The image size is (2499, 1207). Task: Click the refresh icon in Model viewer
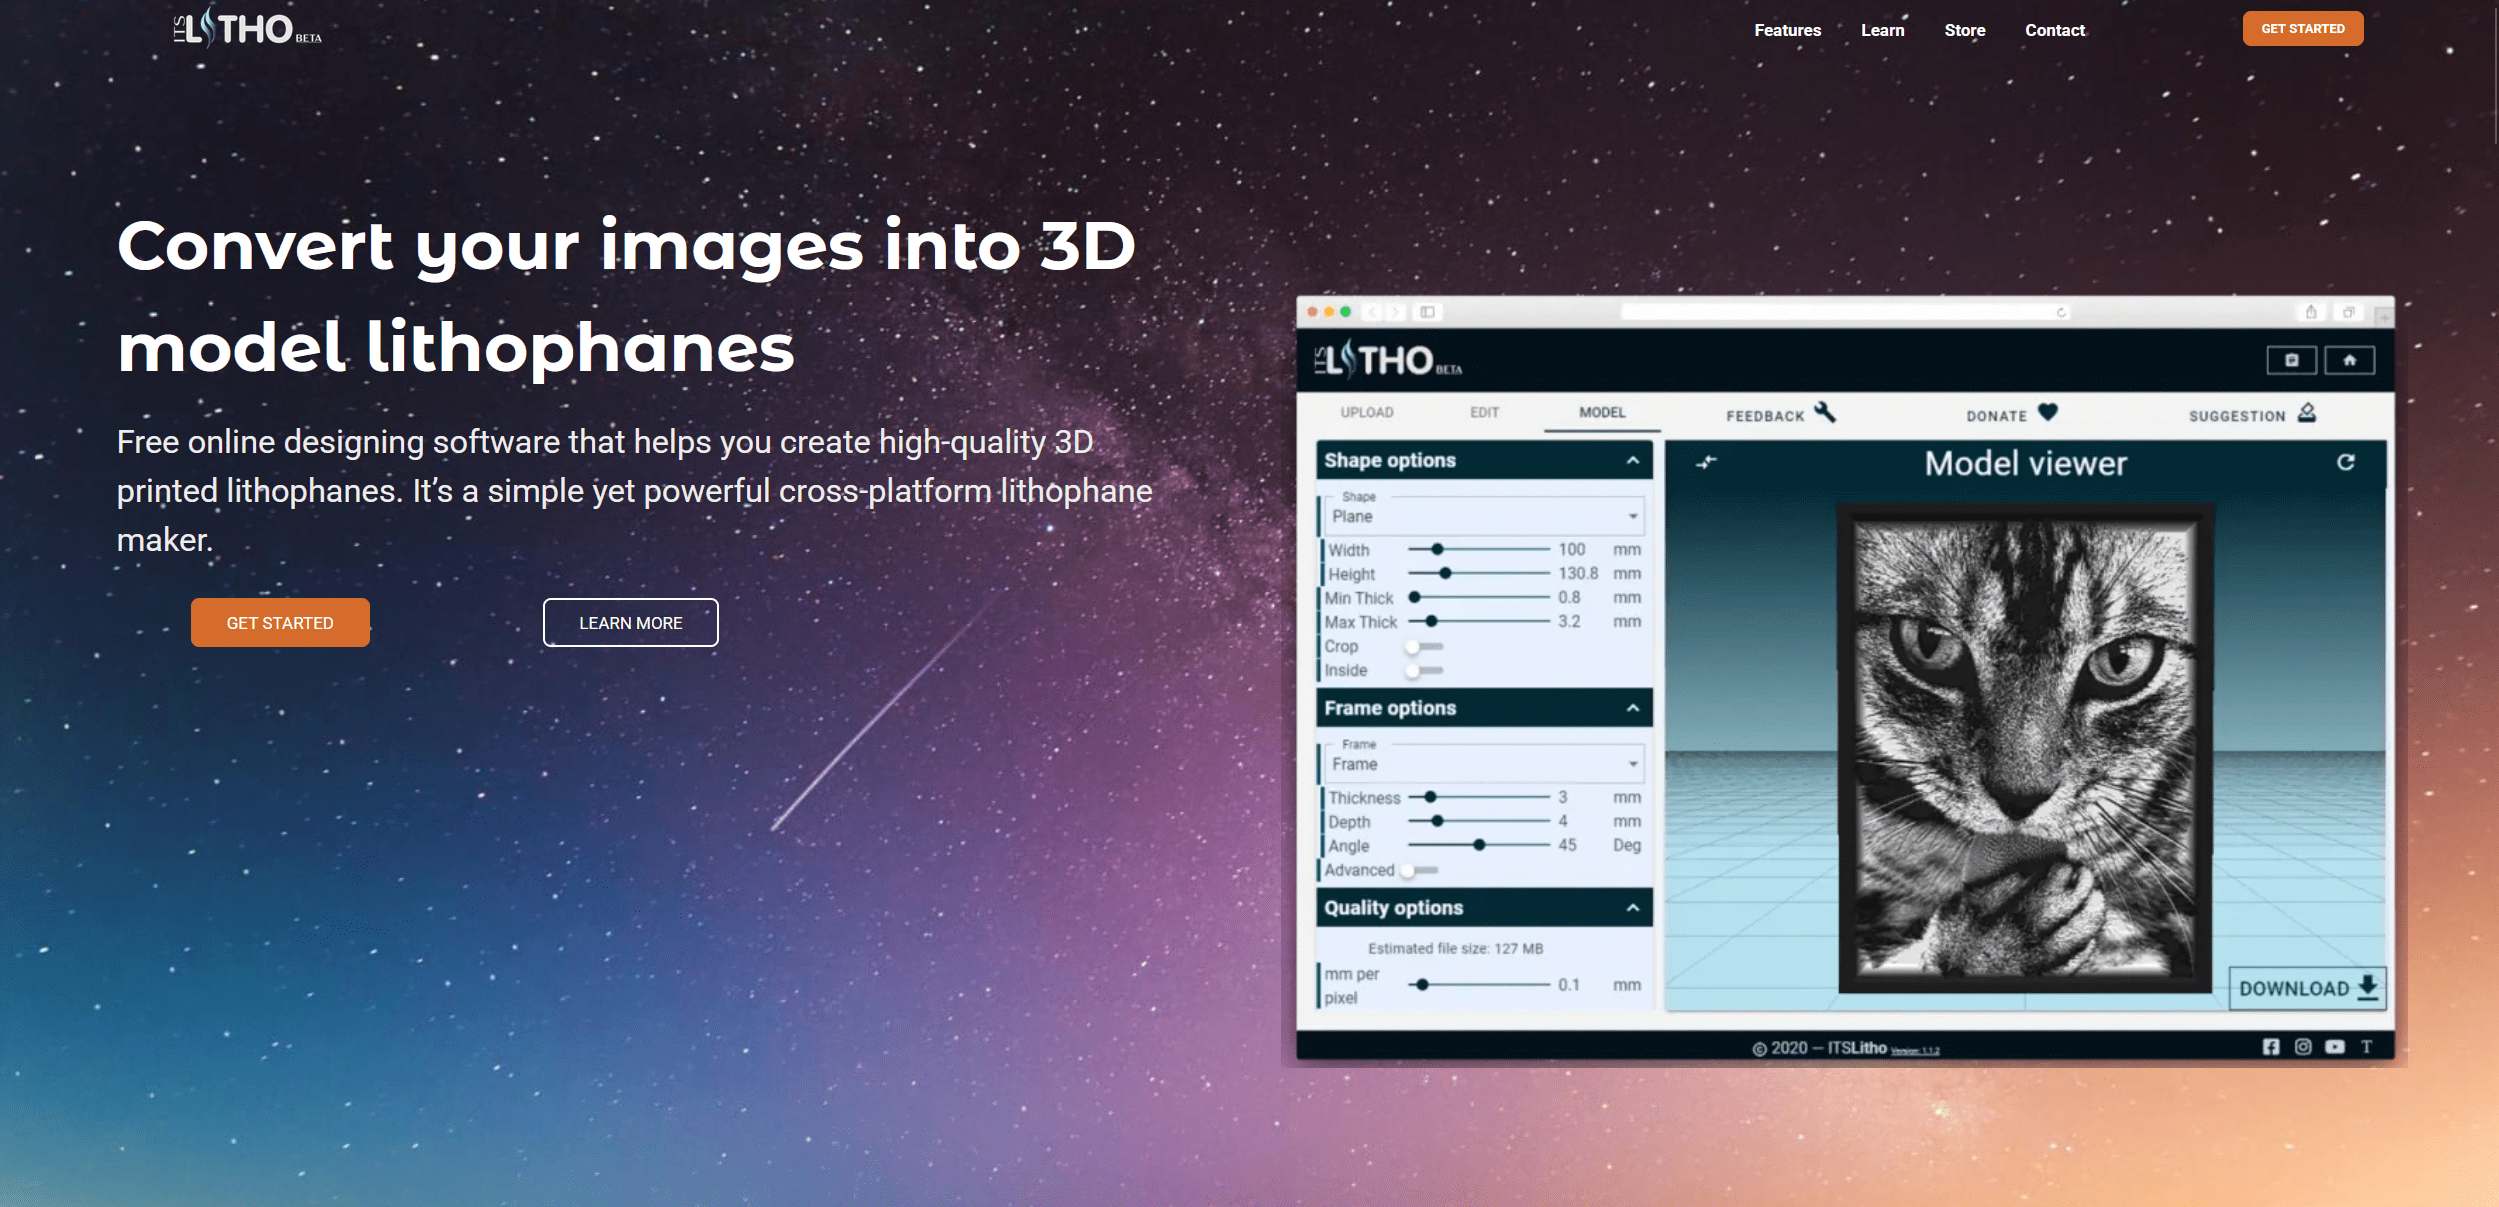[x=2345, y=462]
